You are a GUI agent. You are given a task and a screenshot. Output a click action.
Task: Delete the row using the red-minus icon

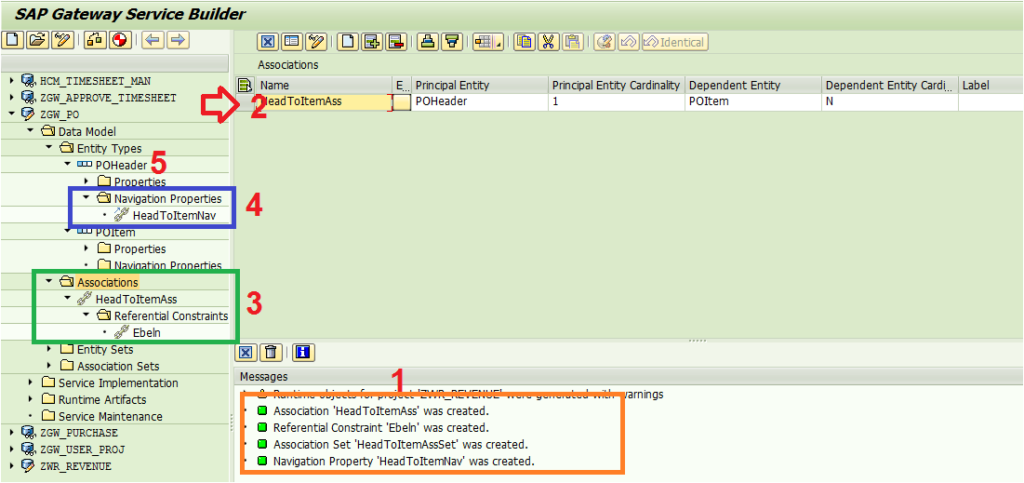[x=396, y=42]
